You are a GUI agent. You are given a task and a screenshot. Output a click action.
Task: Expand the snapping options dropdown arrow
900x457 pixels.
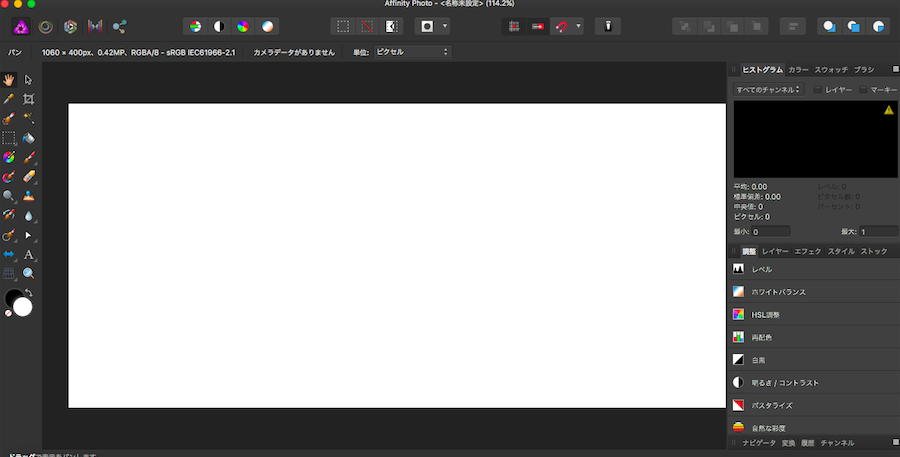coord(579,26)
